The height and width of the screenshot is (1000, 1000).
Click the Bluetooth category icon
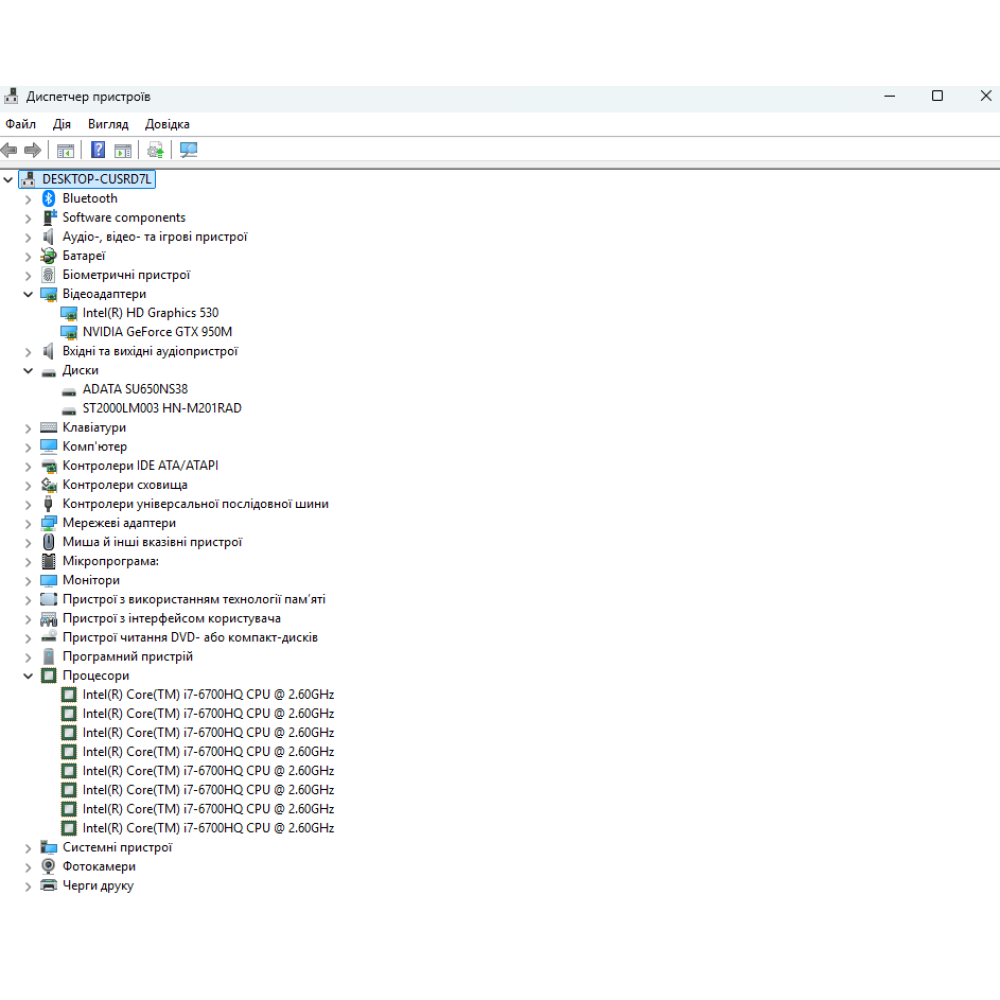pyautogui.click(x=48, y=198)
